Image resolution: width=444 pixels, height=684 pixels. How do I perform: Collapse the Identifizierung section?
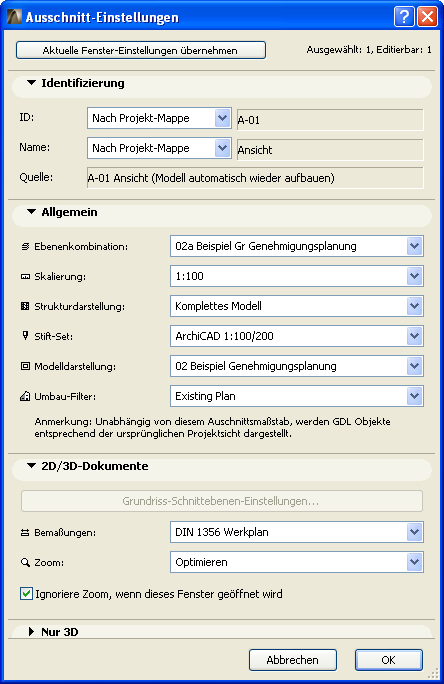(x=31, y=82)
